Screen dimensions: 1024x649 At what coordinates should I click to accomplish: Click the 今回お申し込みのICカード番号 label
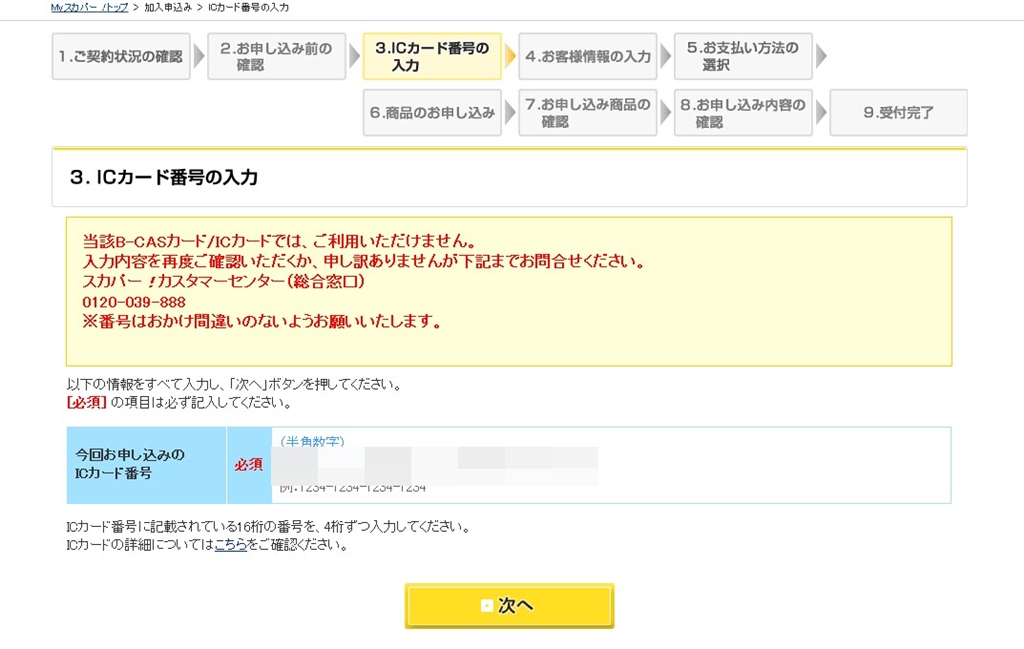pos(129,464)
